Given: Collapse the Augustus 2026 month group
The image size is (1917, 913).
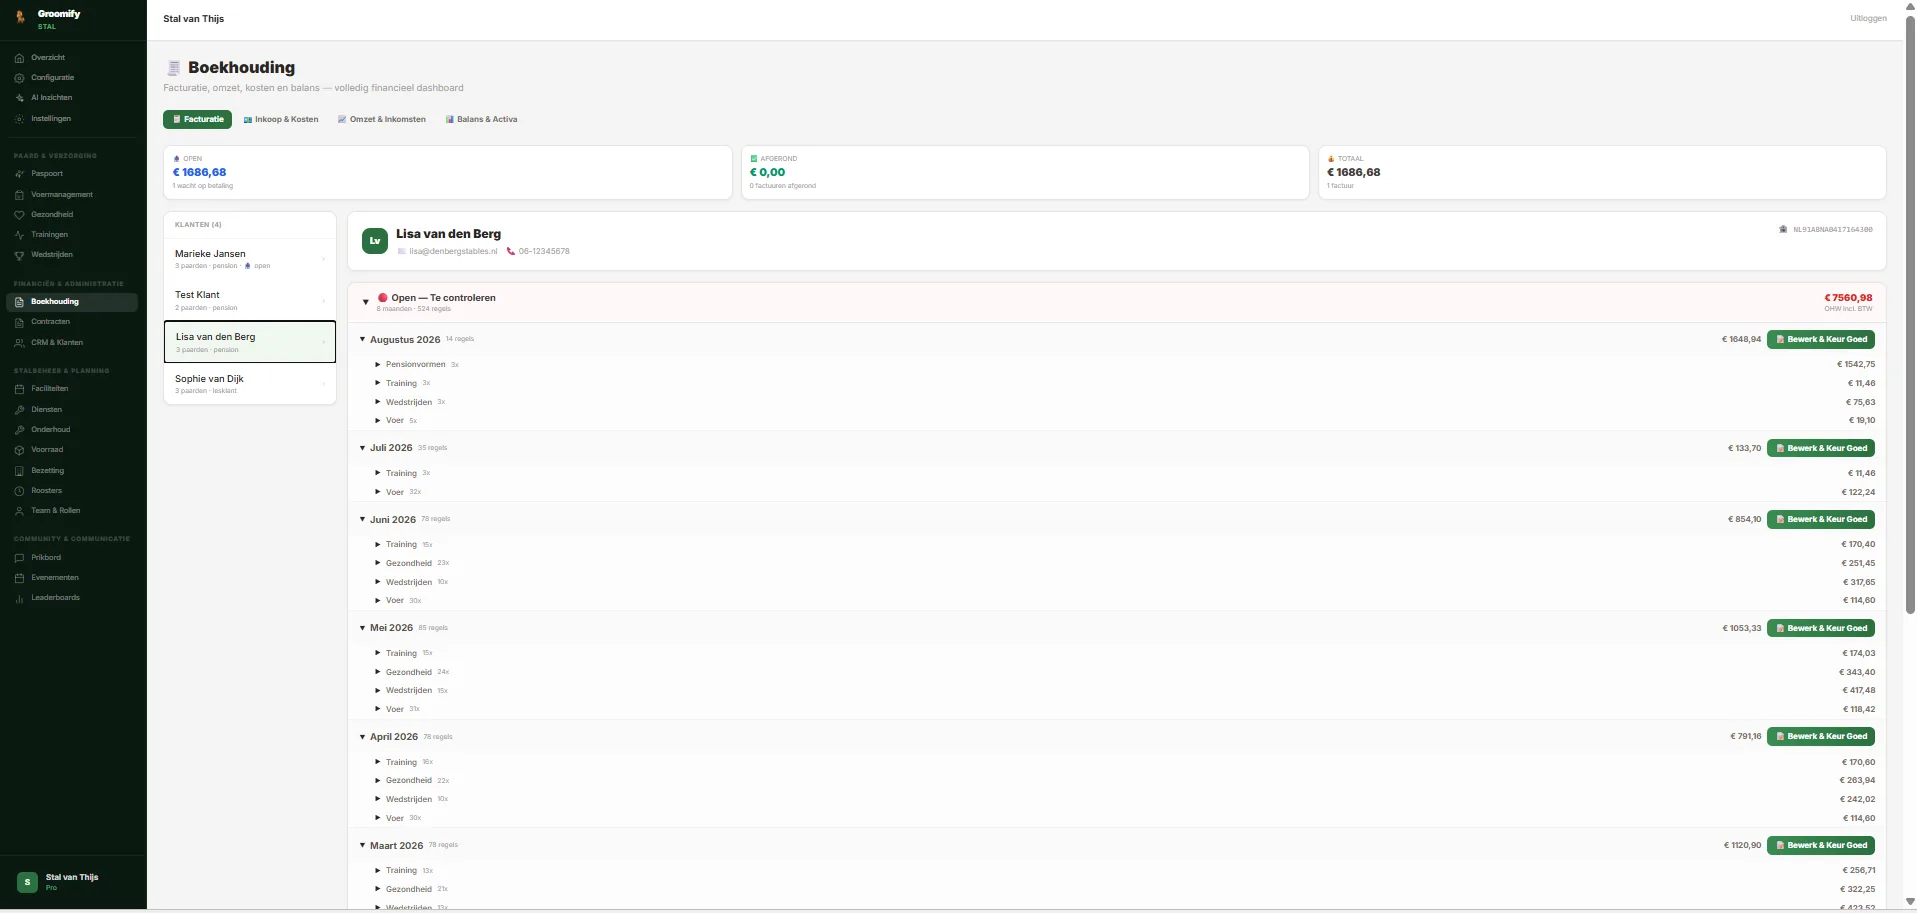Looking at the screenshot, I should tap(362, 340).
